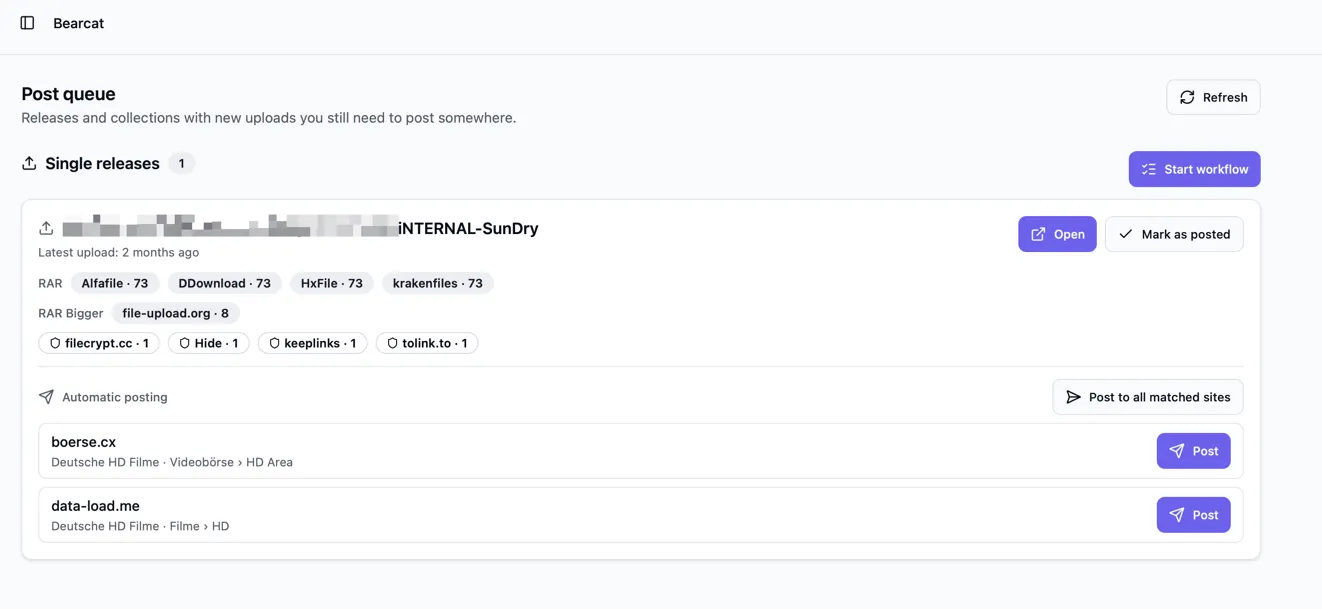Click the RAR Bigger label
The width and height of the screenshot is (1322, 609).
70,313
